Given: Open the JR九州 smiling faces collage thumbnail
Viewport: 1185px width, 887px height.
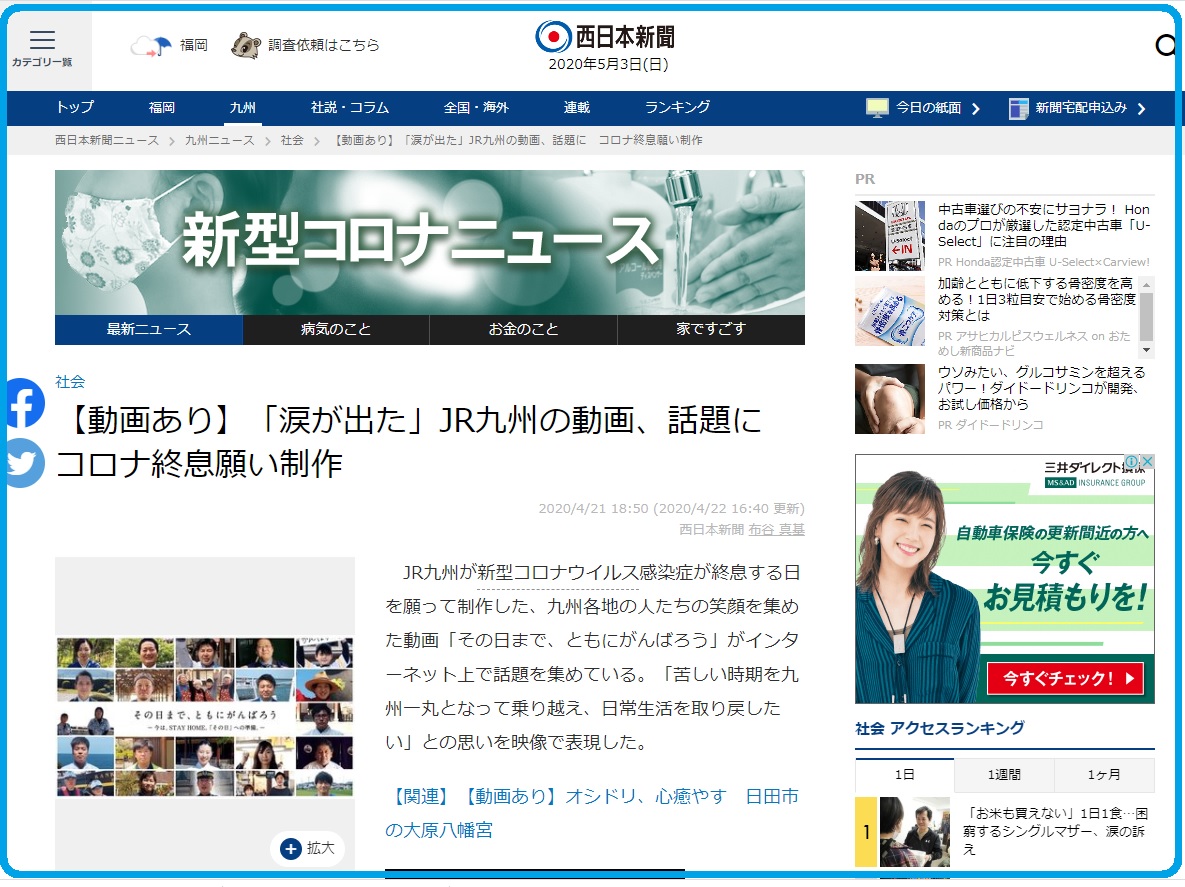Looking at the screenshot, I should coord(205,716).
